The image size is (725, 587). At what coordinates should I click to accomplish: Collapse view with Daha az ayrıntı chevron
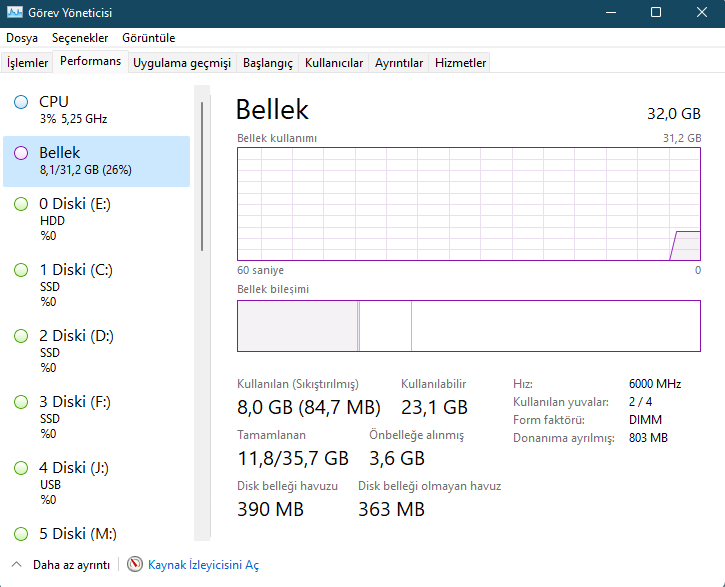17,565
